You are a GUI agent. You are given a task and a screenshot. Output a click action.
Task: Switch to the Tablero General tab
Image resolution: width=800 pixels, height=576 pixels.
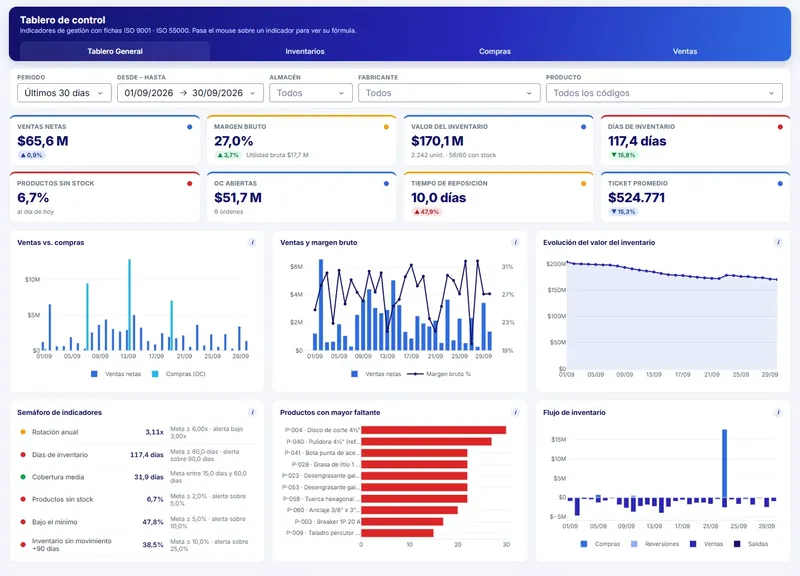coord(115,51)
